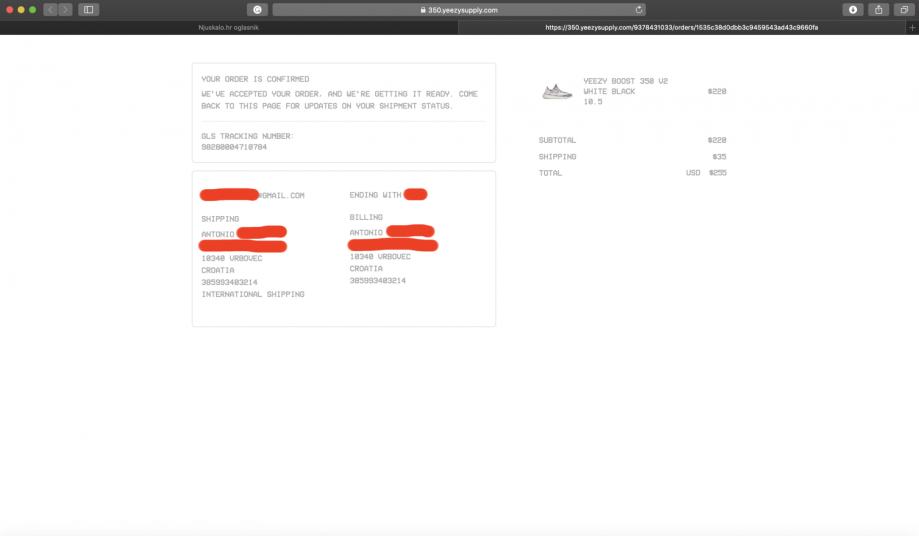Close the Safari window with red button
Image resolution: width=919 pixels, height=536 pixels.
pyautogui.click(x=9, y=9)
